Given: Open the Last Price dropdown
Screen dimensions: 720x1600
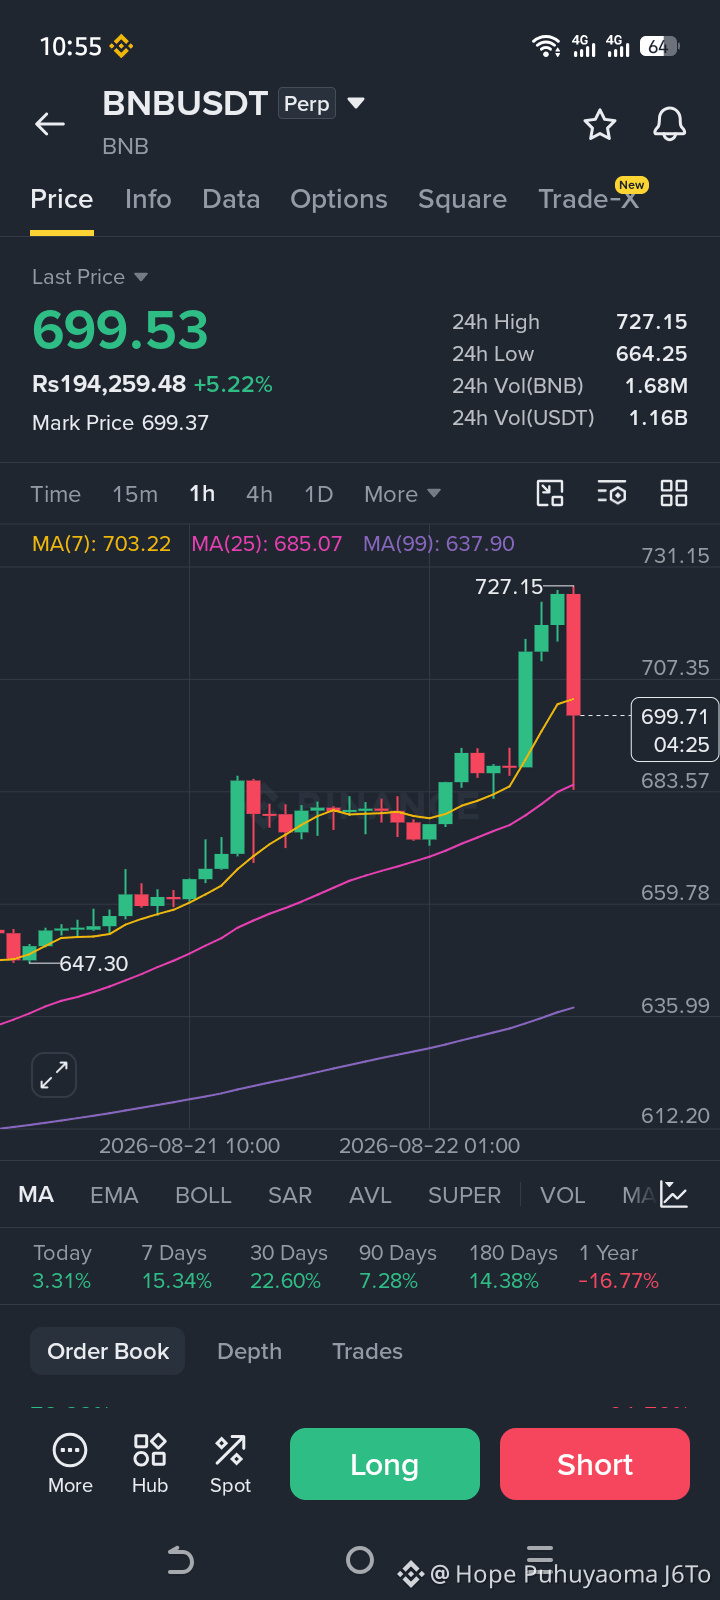Looking at the screenshot, I should [x=90, y=277].
